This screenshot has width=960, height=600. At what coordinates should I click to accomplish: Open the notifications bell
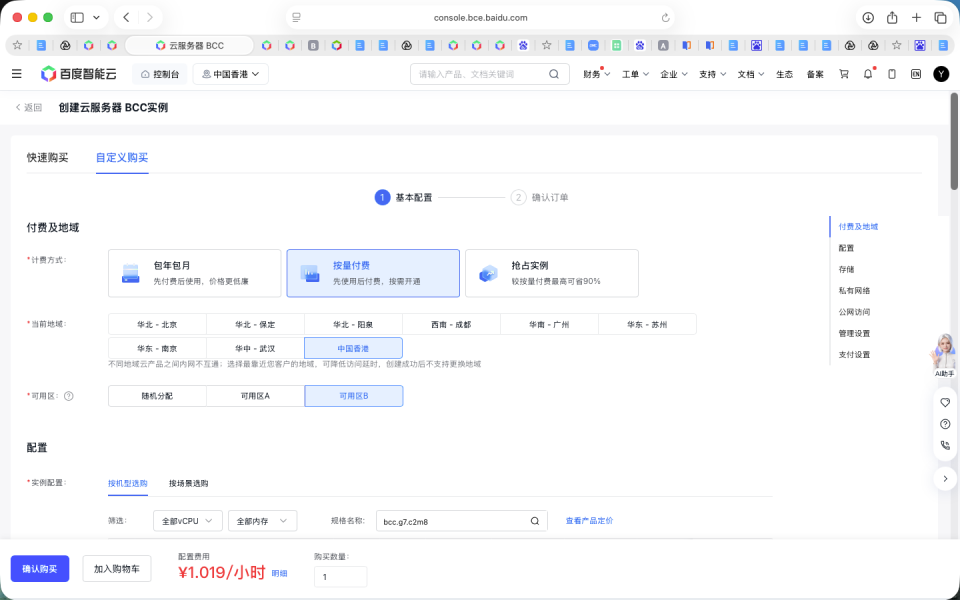(868, 74)
